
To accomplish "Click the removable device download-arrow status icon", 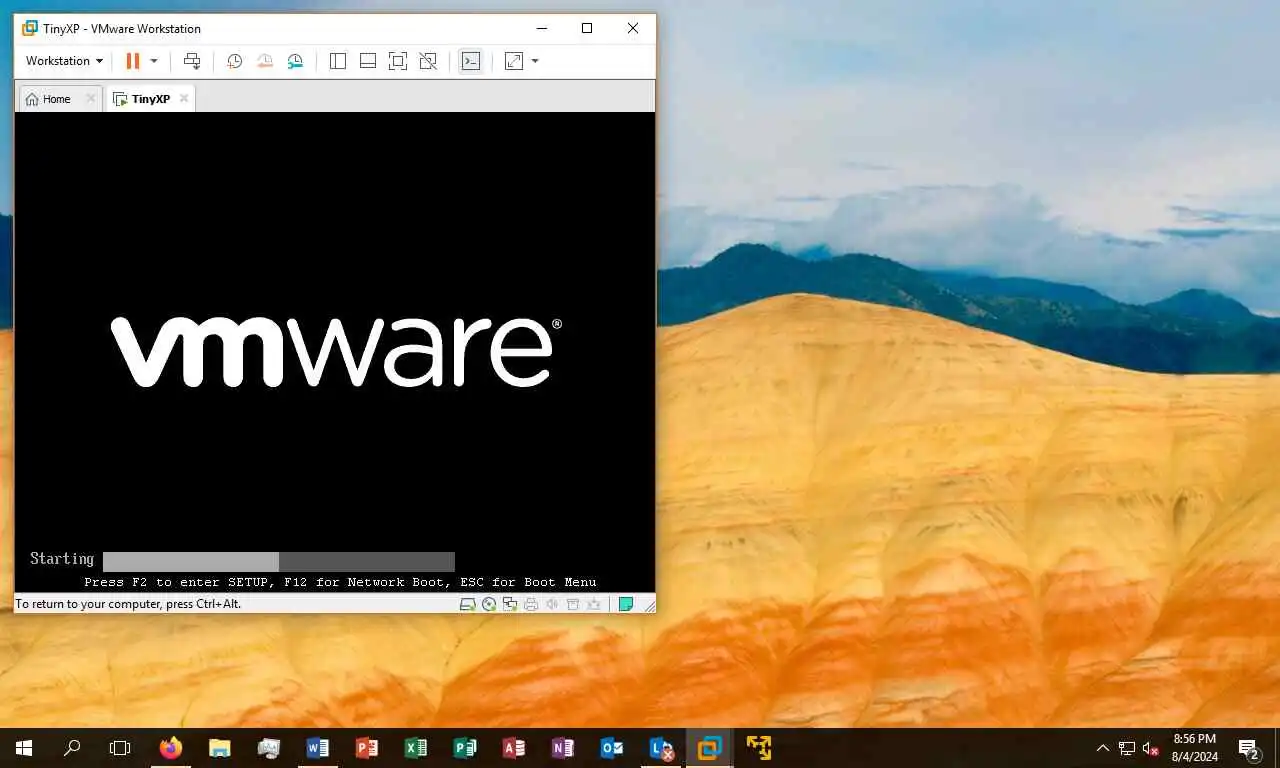I will click(594, 604).
